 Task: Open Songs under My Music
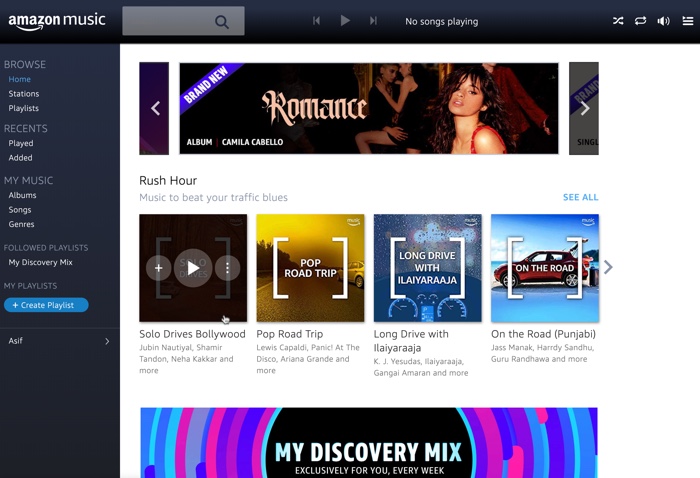coord(20,210)
